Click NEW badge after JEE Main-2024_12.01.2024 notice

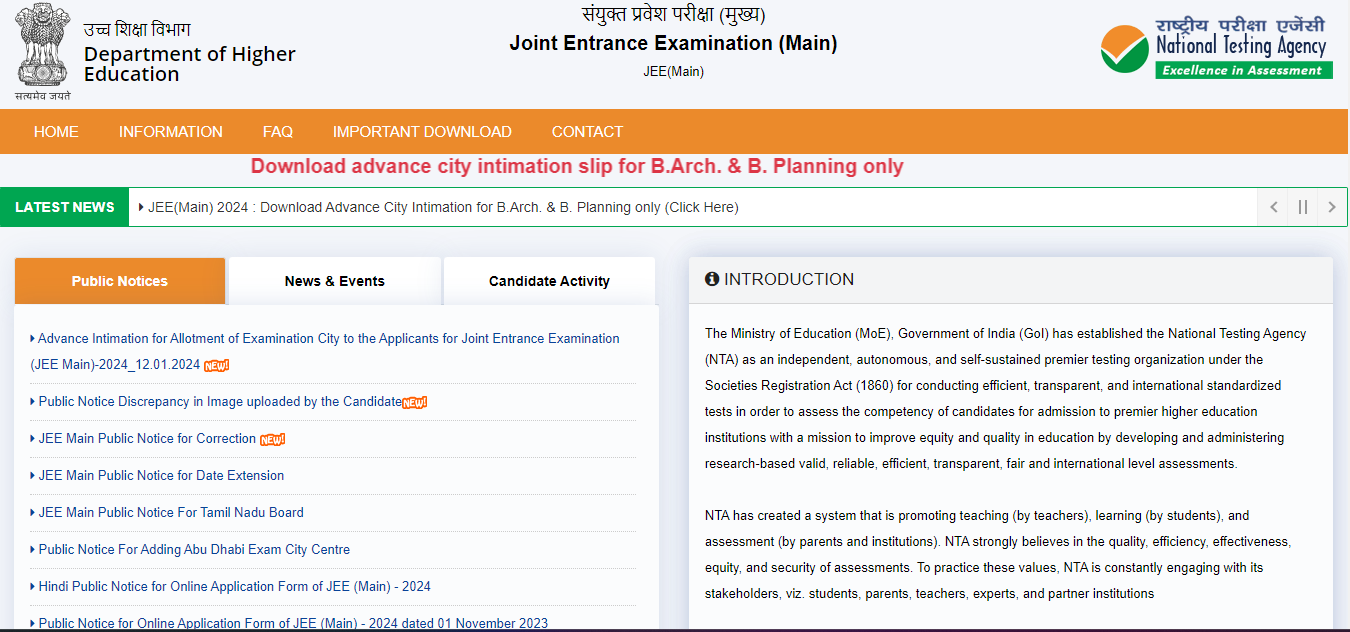pos(217,365)
